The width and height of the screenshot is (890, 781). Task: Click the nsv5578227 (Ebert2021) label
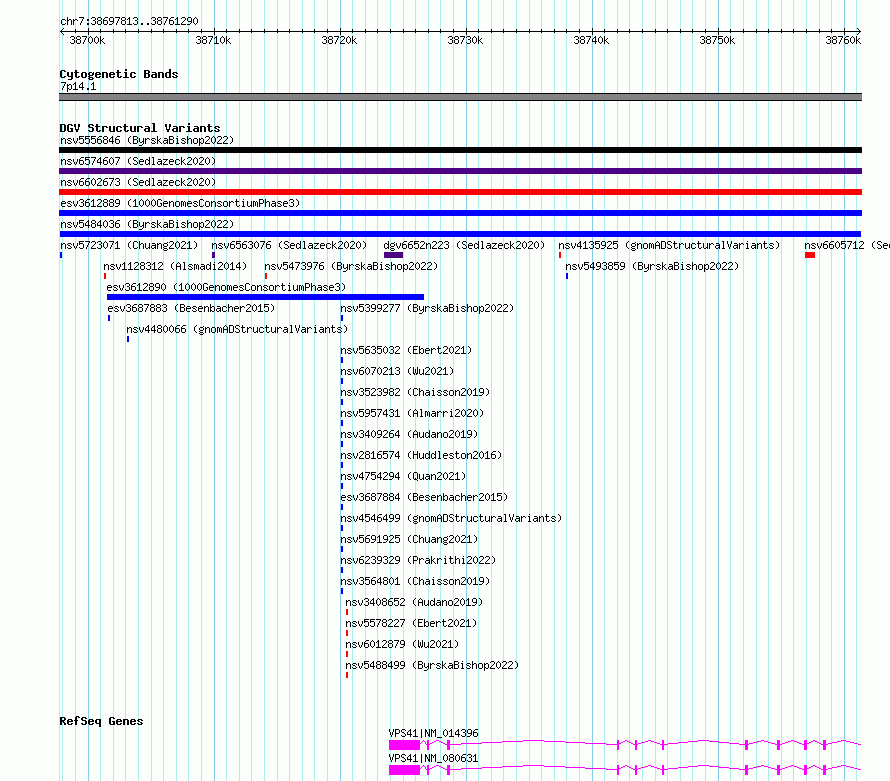point(411,623)
